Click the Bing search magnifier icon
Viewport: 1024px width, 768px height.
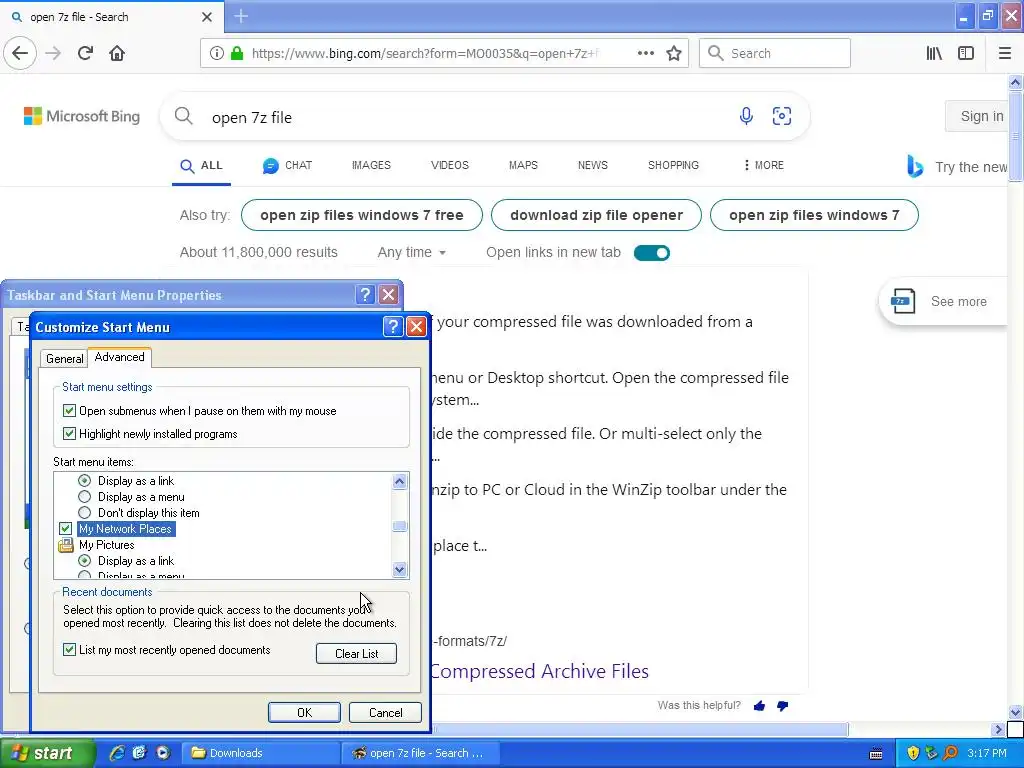pos(184,116)
